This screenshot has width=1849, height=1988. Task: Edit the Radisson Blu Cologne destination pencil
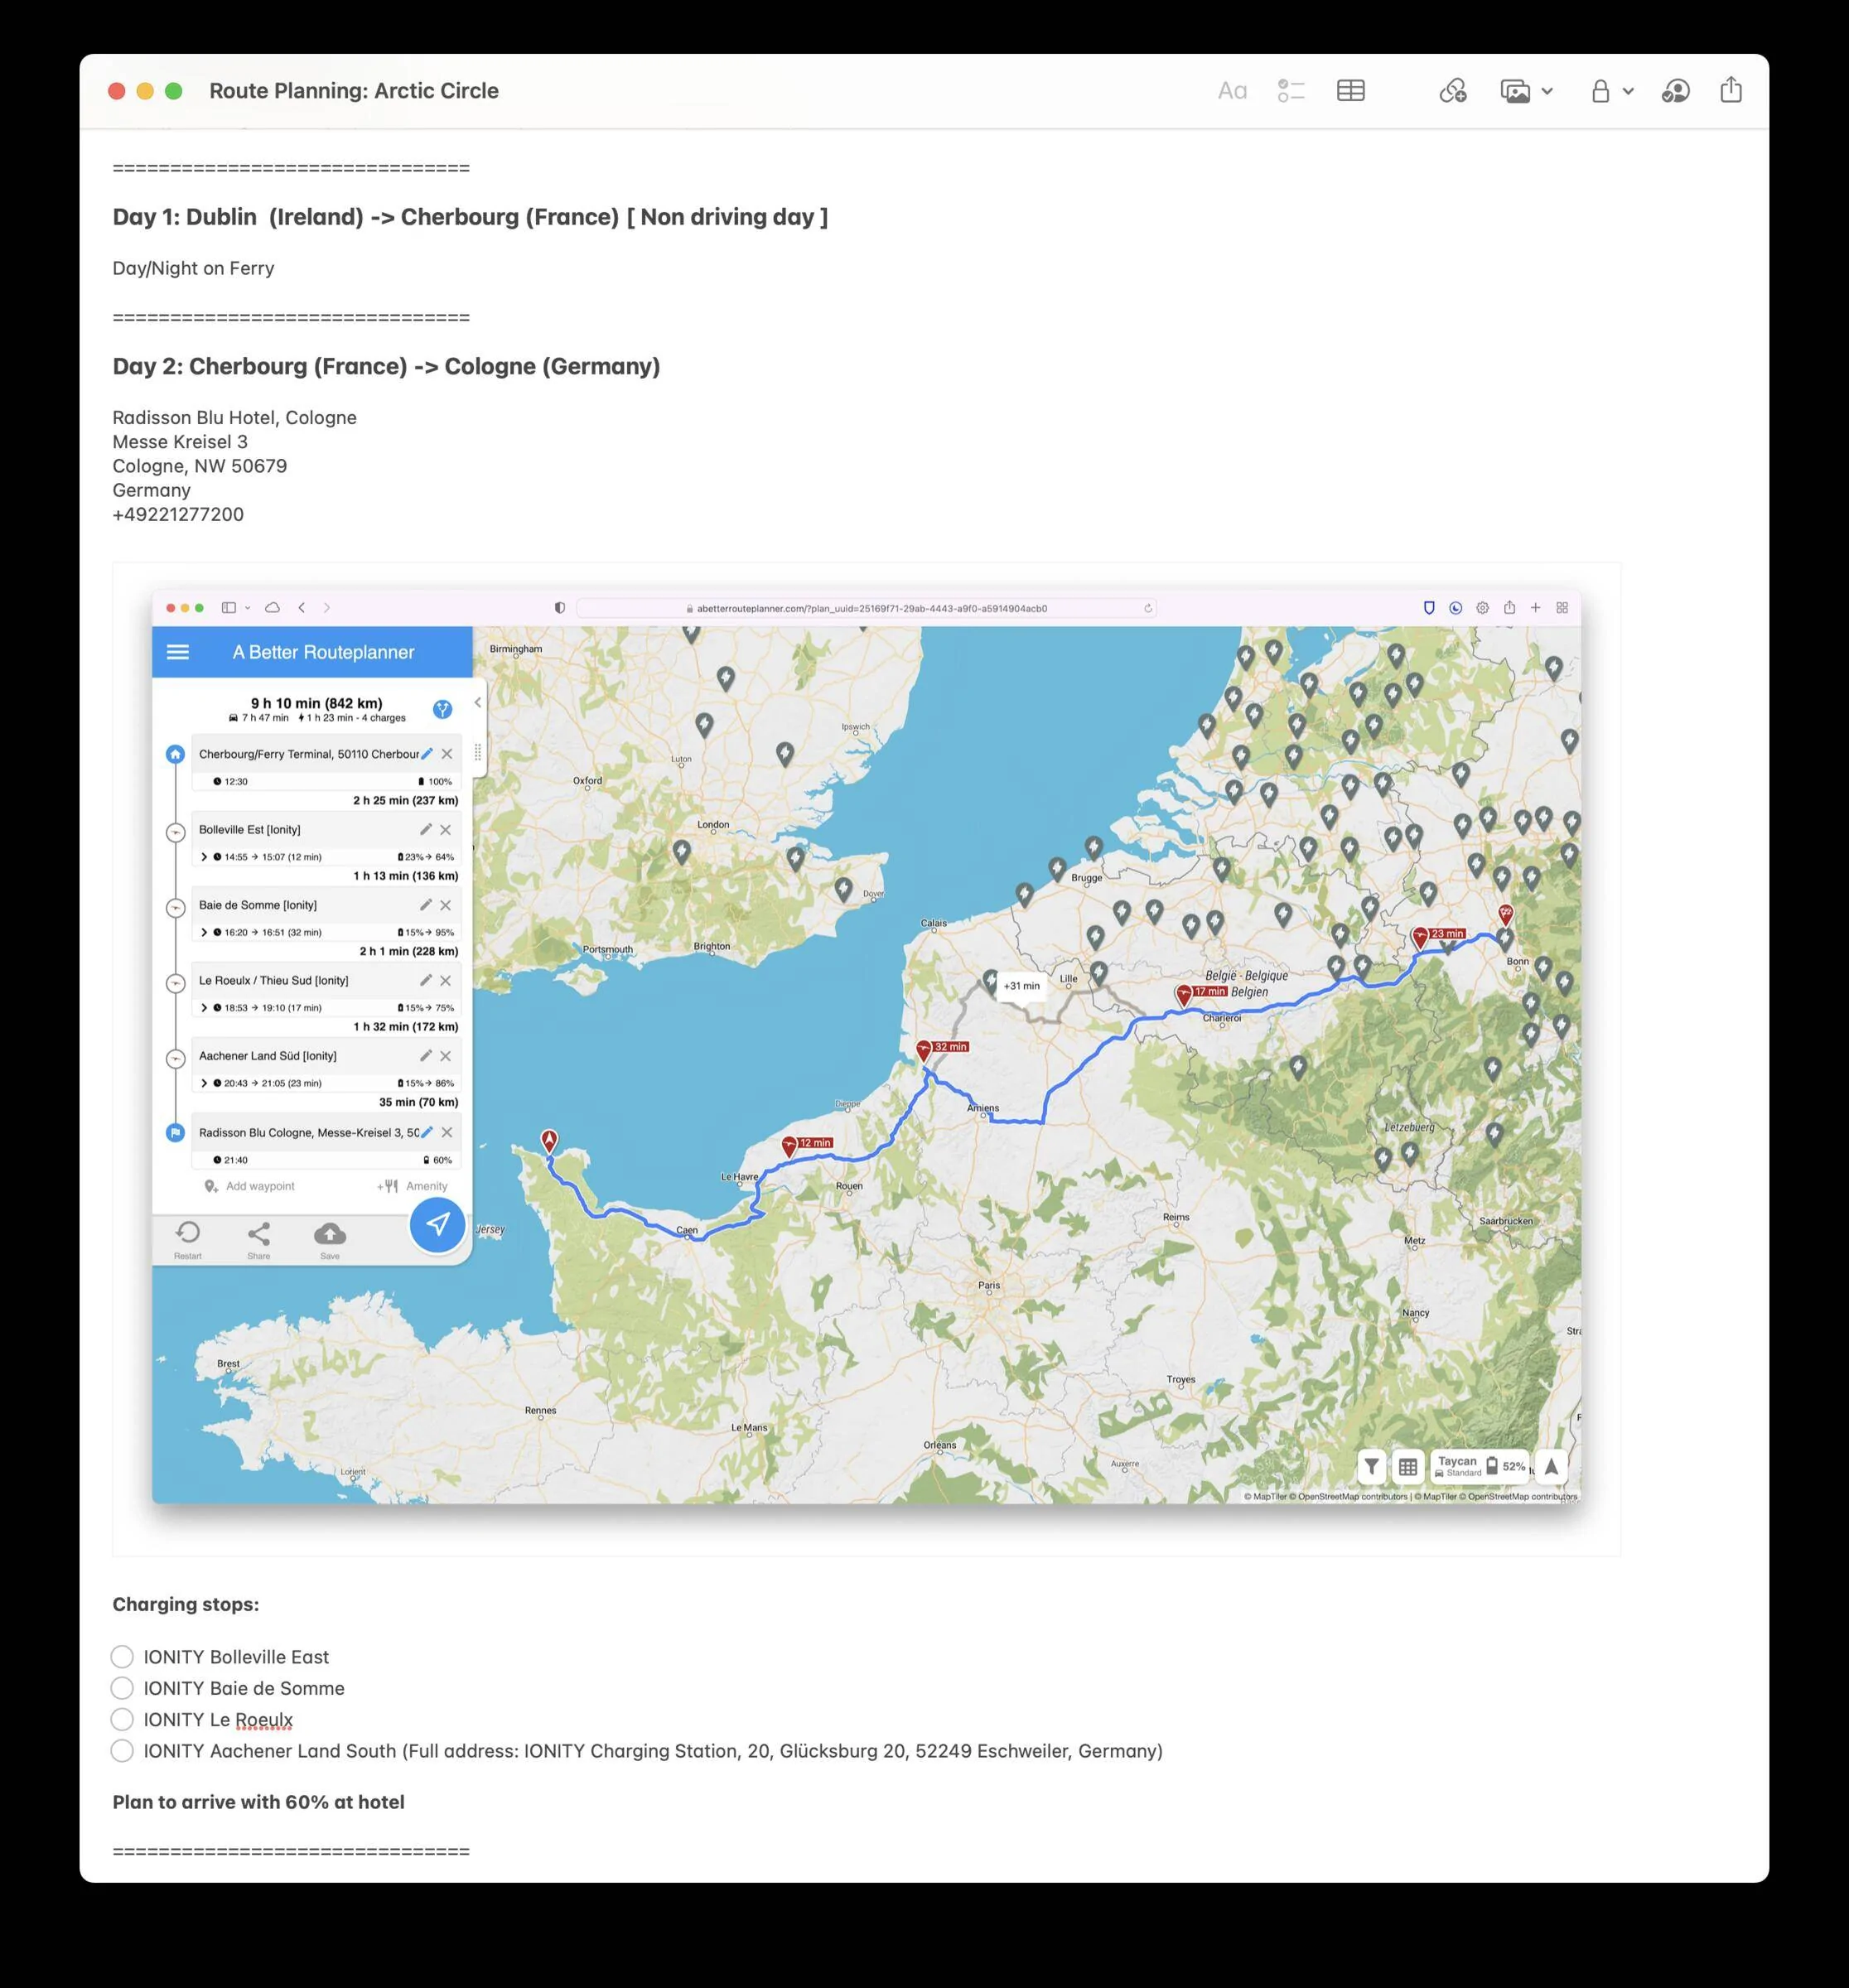click(427, 1132)
